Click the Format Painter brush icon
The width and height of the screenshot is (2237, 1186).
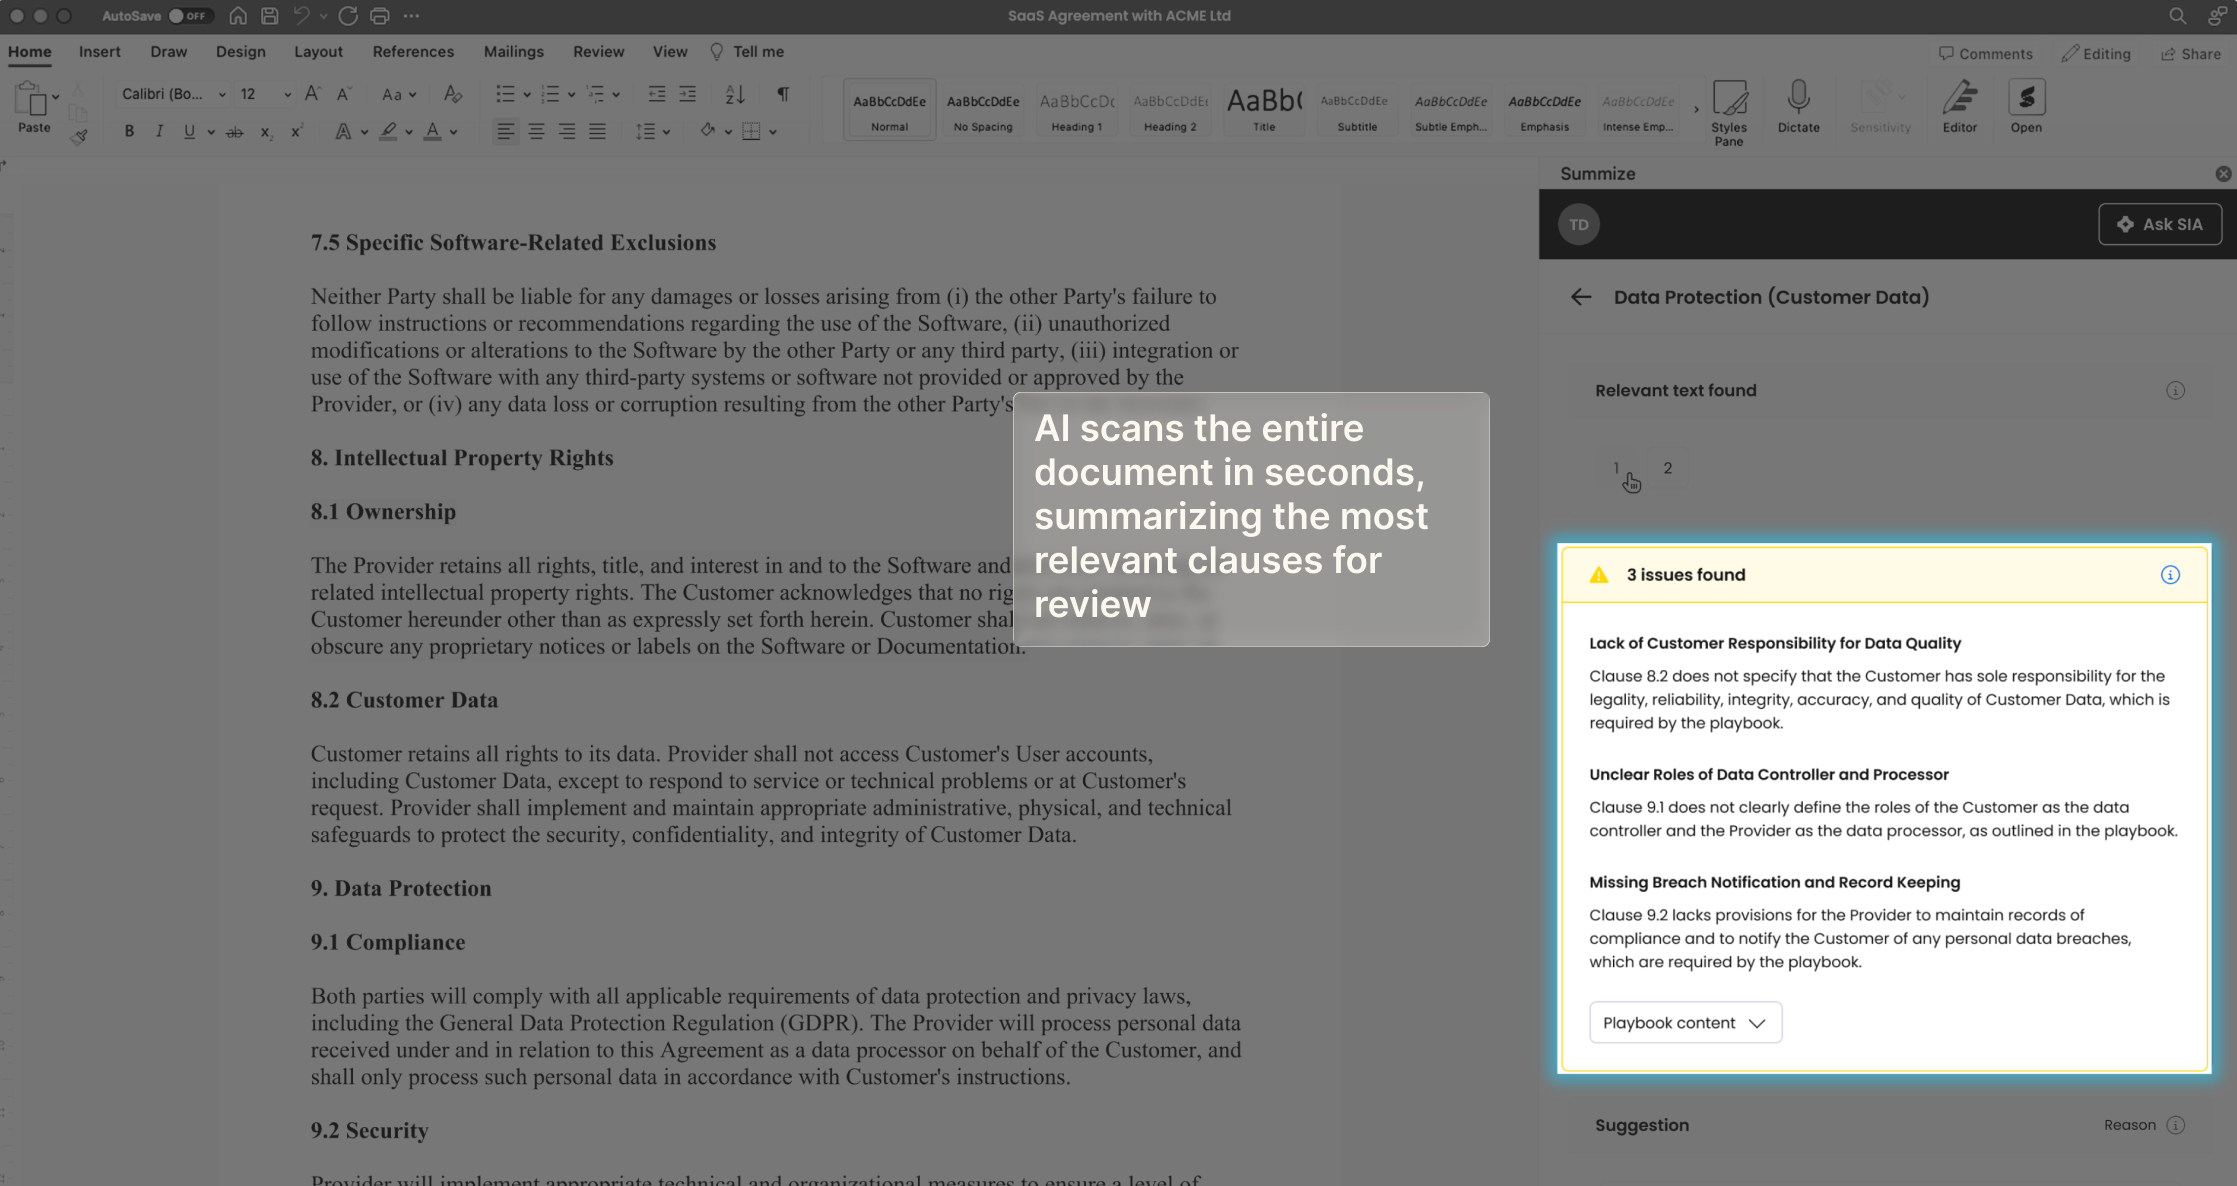click(79, 137)
